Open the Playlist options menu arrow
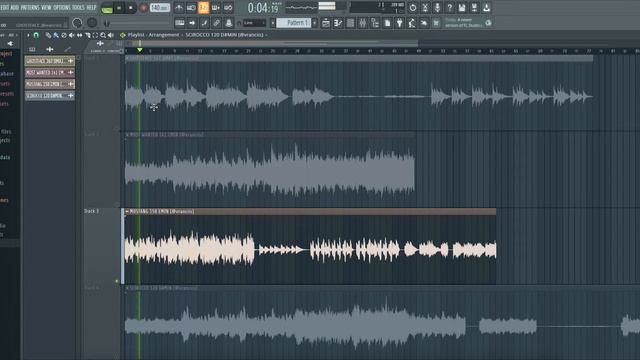This screenshot has height=360, width=640. (28, 36)
